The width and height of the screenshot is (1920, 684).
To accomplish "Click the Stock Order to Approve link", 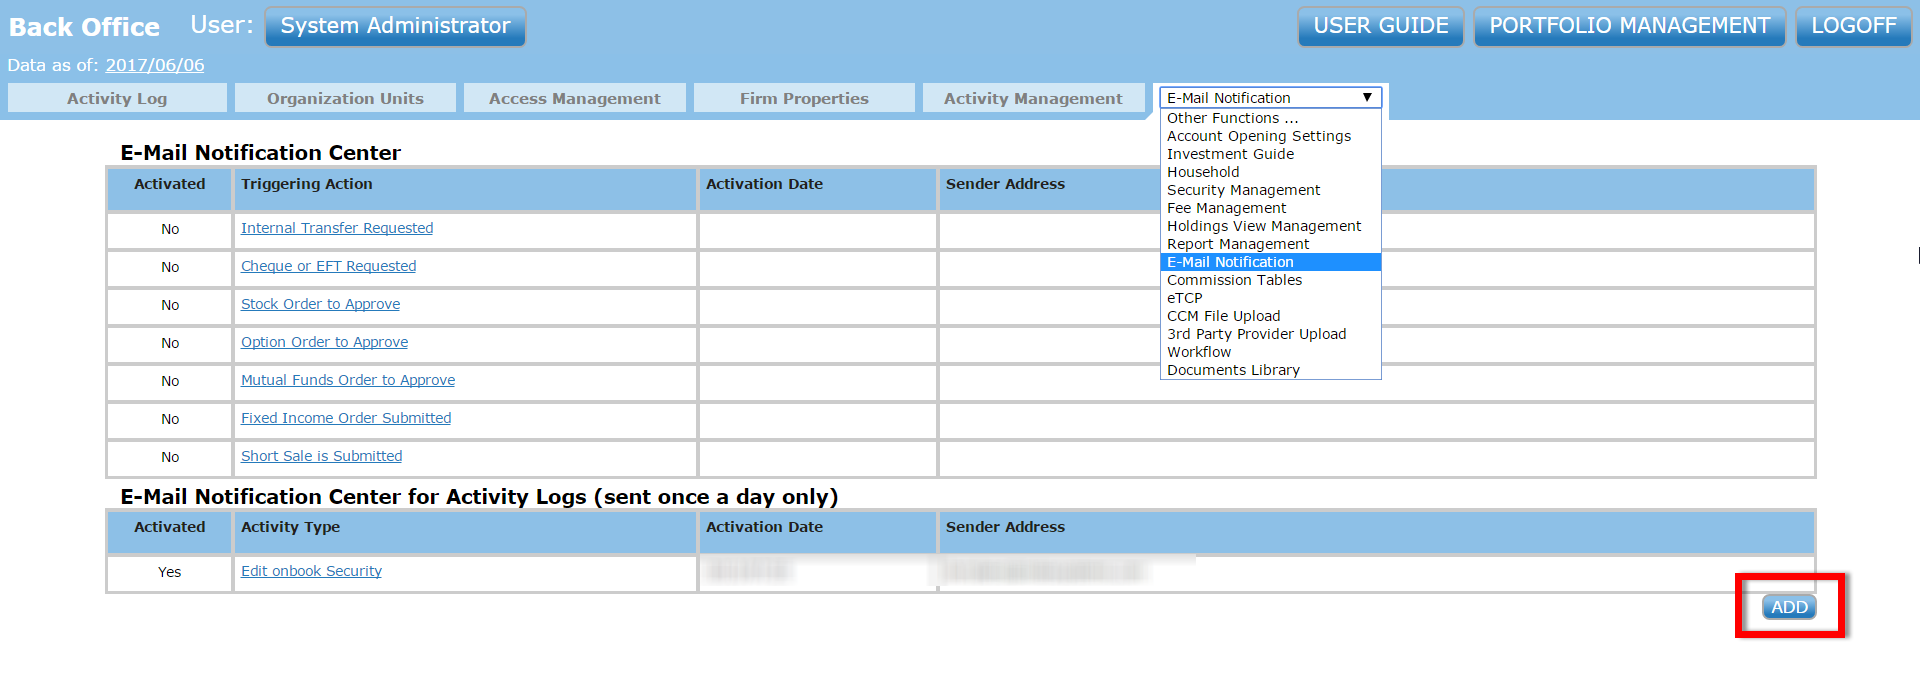I will pyautogui.click(x=320, y=304).
